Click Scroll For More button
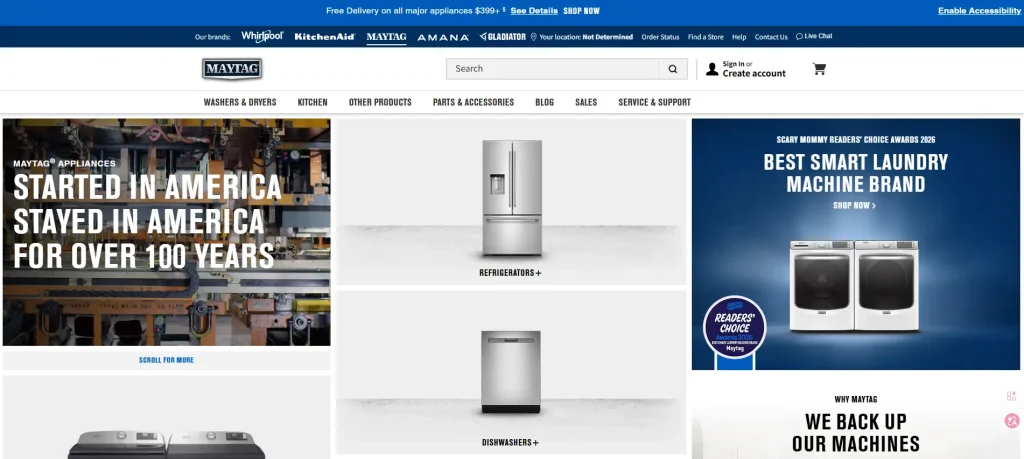Viewport: 1024px width, 459px height. (x=167, y=360)
